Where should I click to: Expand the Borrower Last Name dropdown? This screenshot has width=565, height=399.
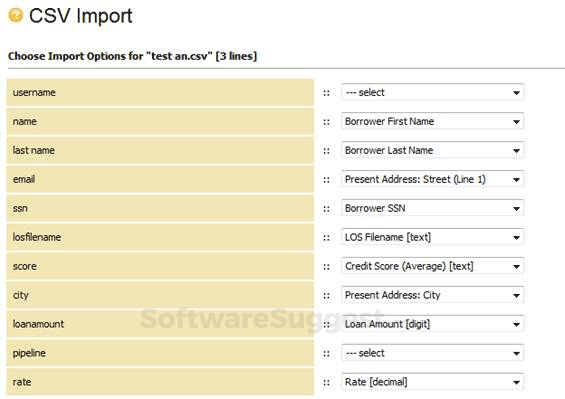pos(432,150)
